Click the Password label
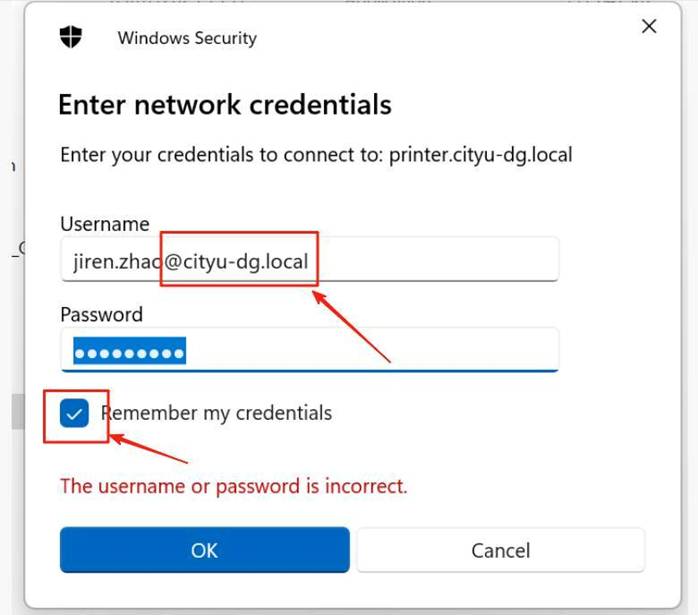 (x=101, y=314)
